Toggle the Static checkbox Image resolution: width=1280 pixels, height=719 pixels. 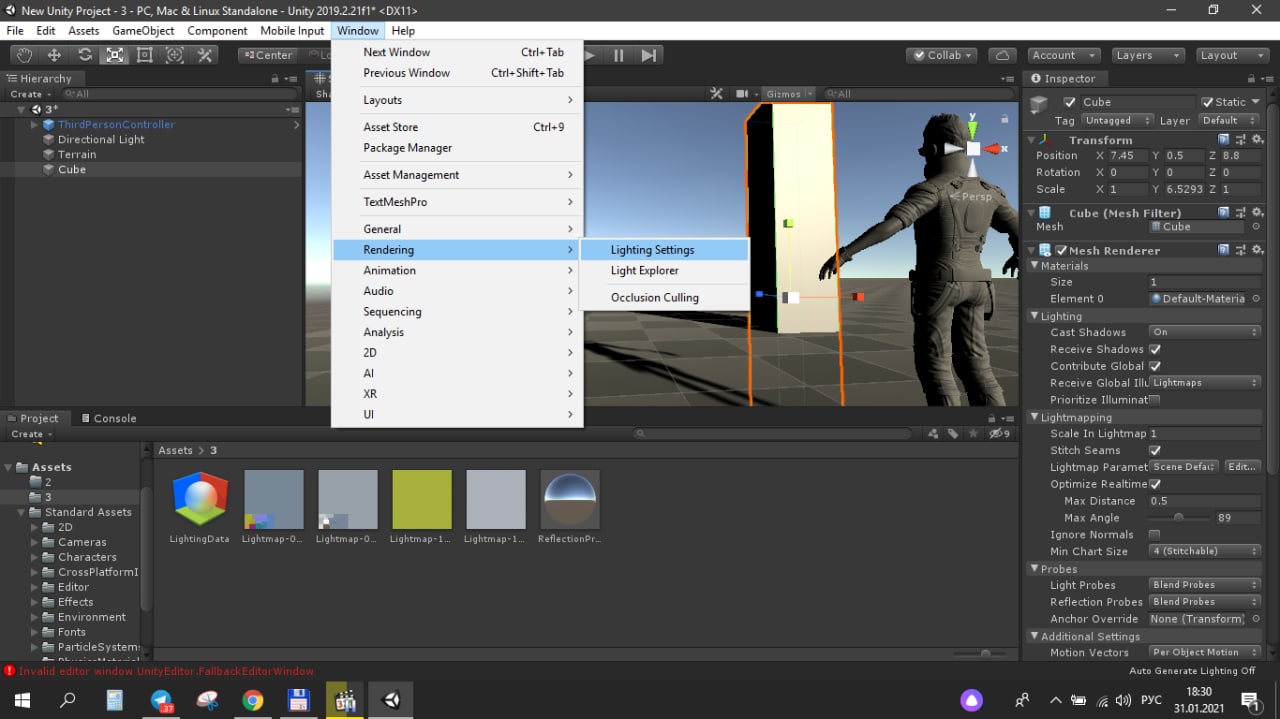pyautogui.click(x=1208, y=102)
